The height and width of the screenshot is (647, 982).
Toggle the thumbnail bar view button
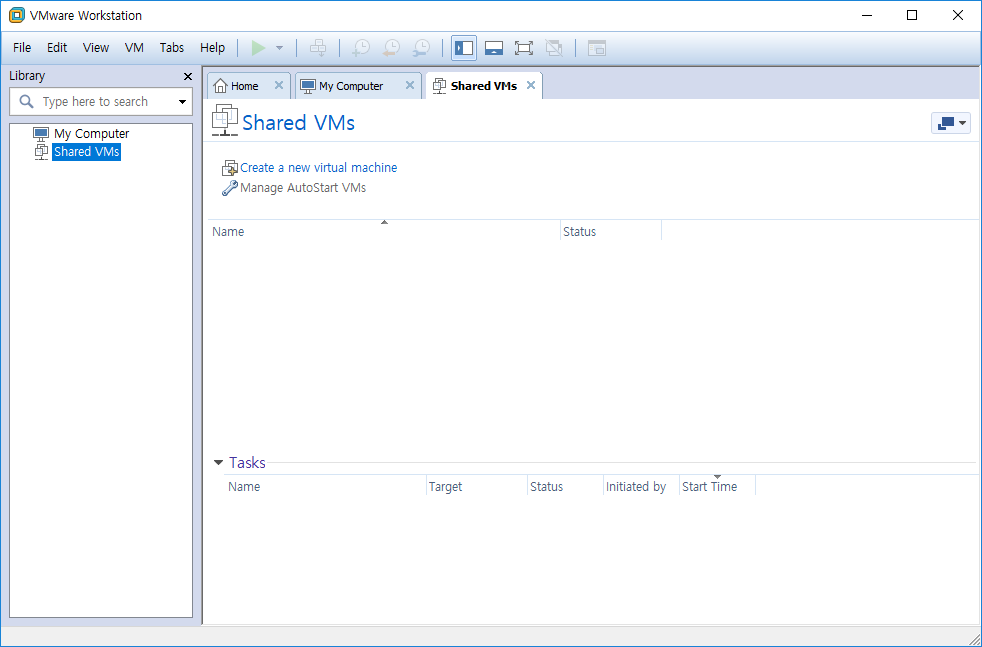click(494, 48)
